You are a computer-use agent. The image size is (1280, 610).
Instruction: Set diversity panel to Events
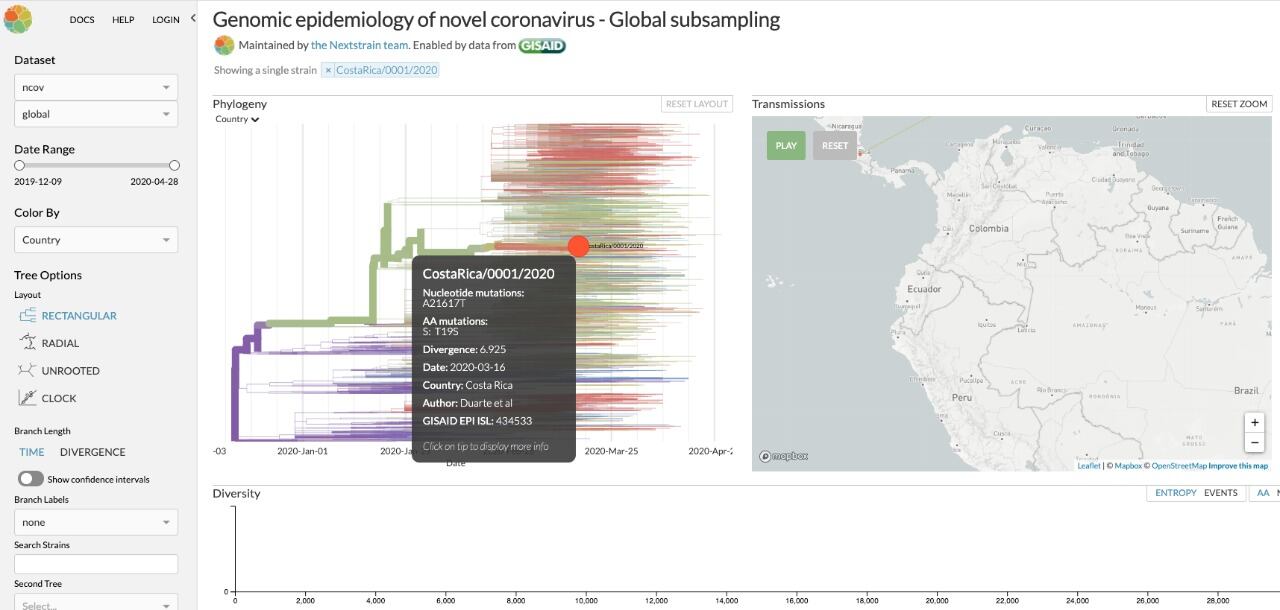pyautogui.click(x=1220, y=493)
